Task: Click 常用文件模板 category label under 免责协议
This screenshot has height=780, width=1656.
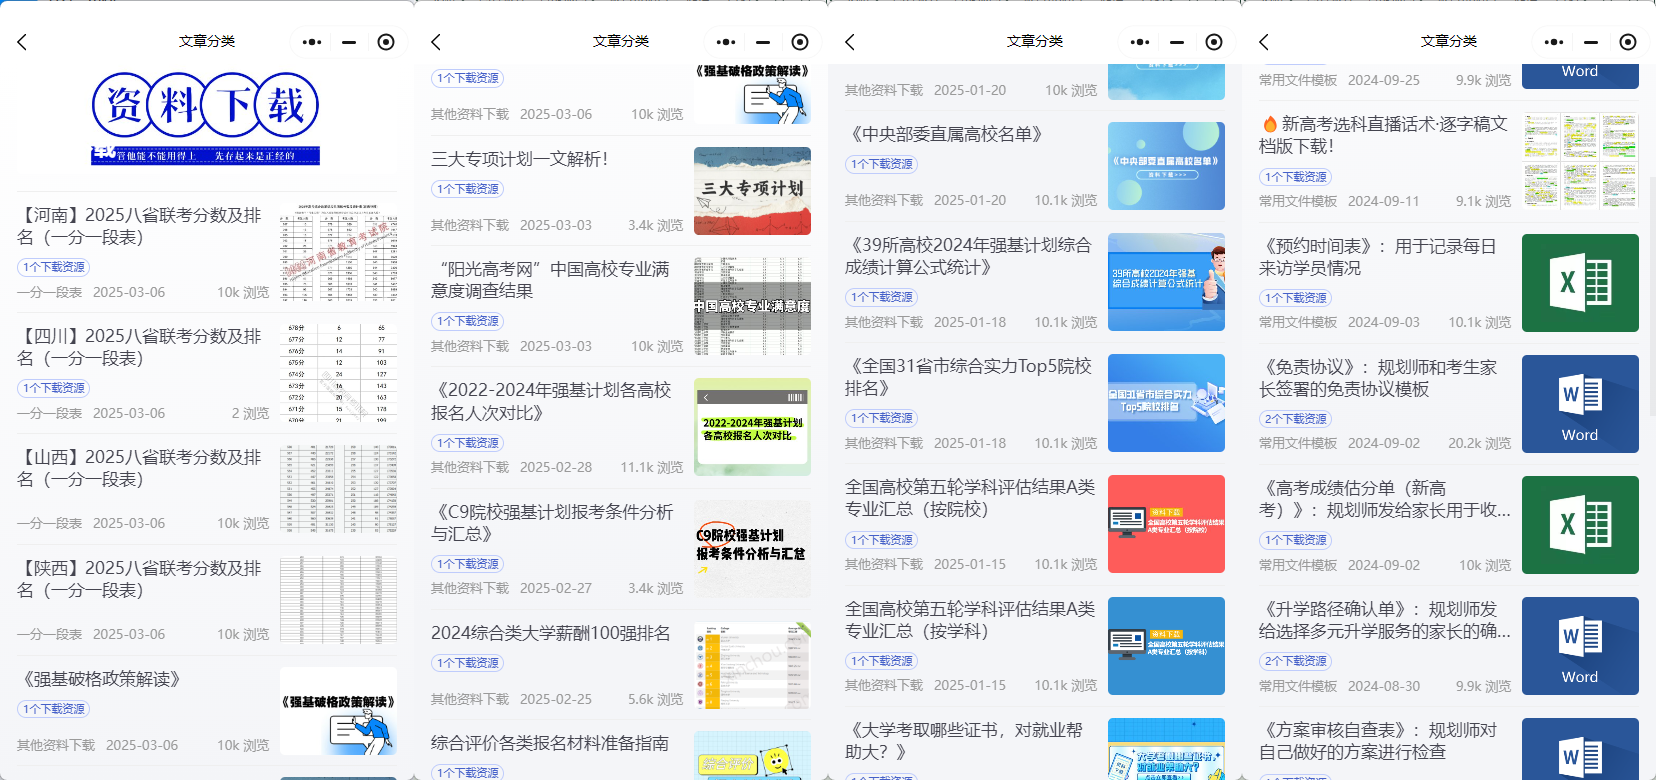Action: click(x=1298, y=443)
